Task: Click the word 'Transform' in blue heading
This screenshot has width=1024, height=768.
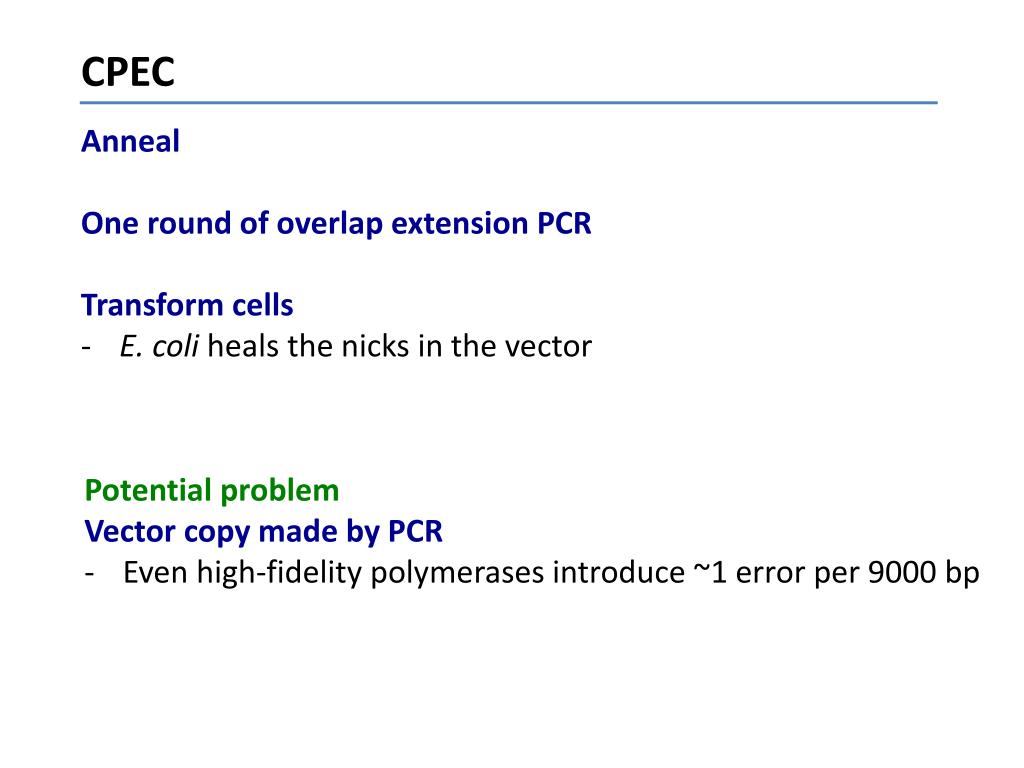Action: [152, 305]
